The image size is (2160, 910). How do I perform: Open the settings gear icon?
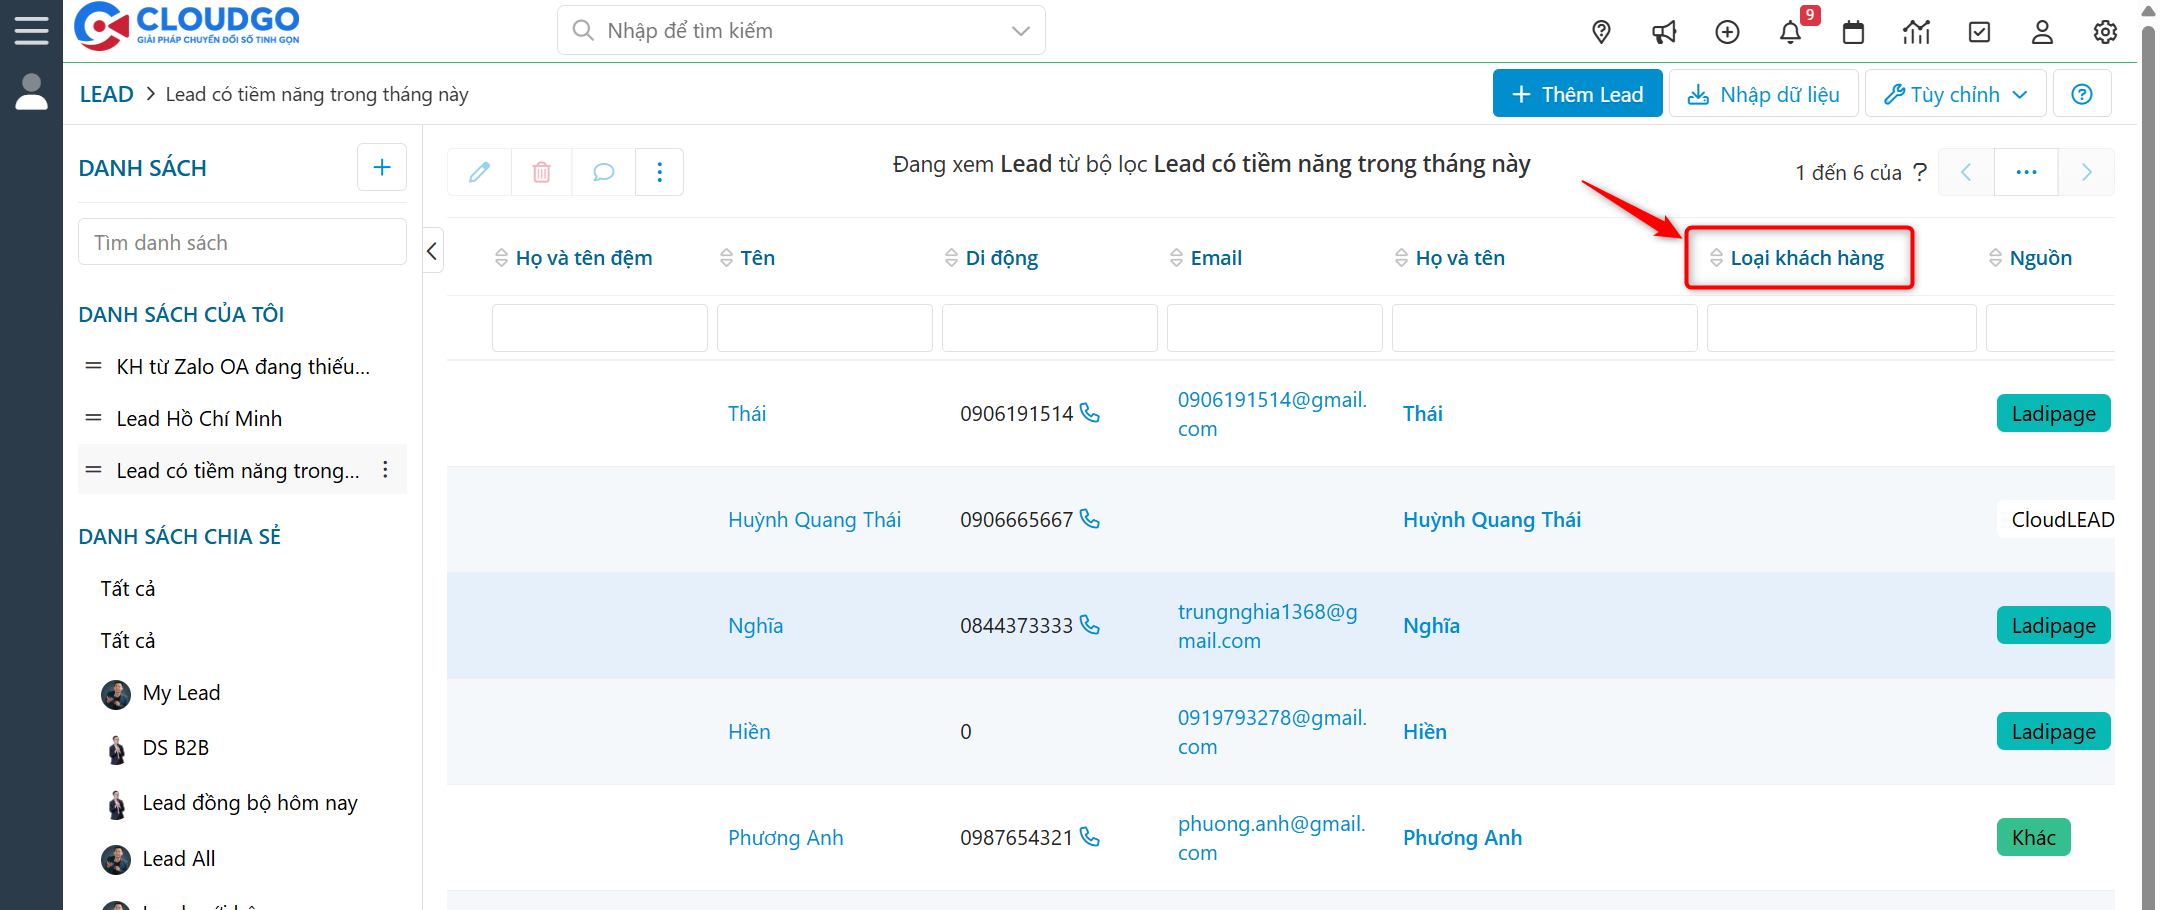click(x=2105, y=32)
